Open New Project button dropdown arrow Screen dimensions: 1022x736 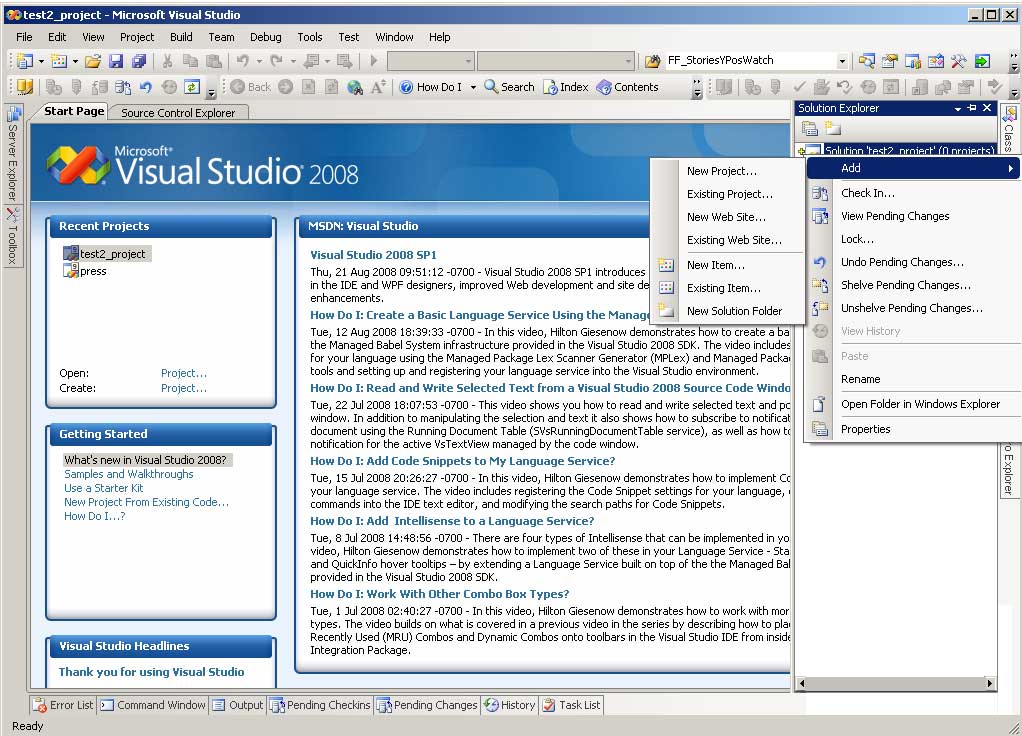tap(41, 61)
